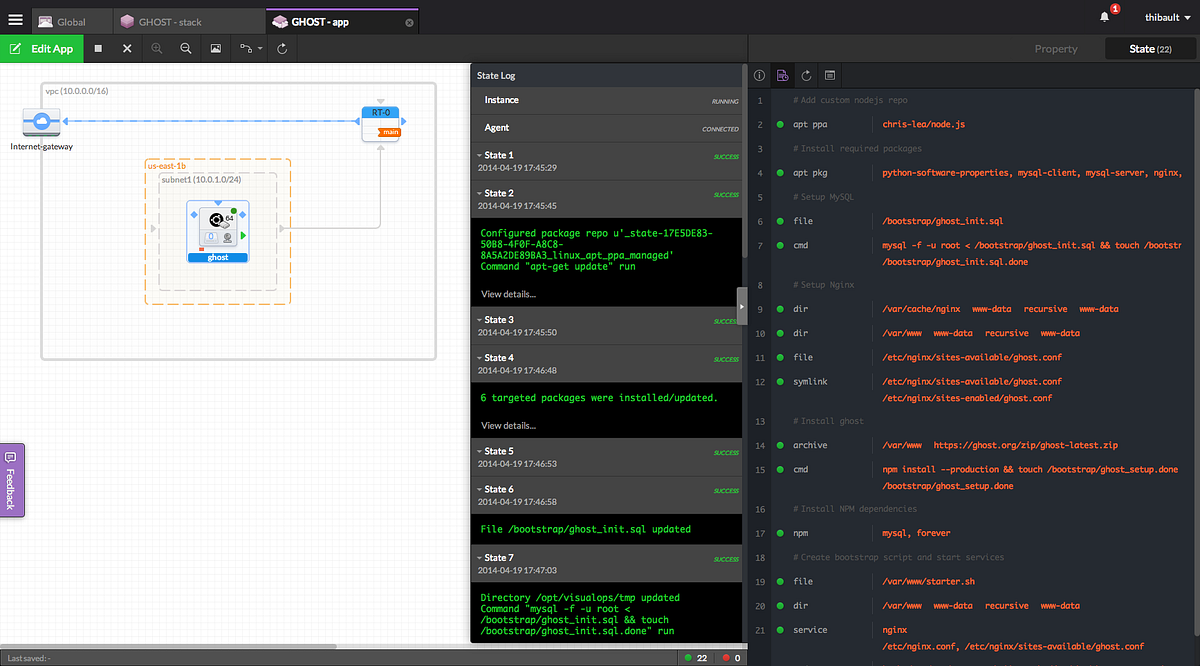Open View details under State 4
Image resolution: width=1200 pixels, height=666 pixels.
(x=508, y=425)
